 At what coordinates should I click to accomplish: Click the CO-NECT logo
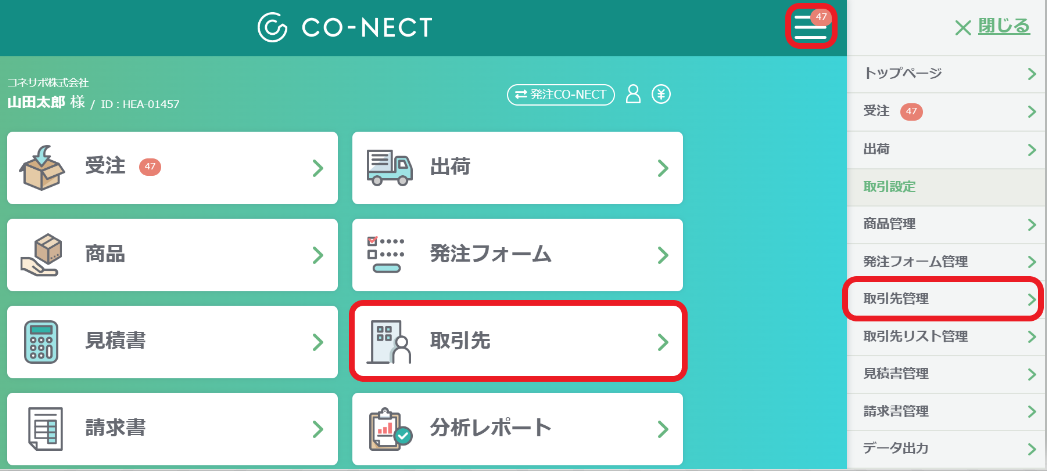[x=345, y=27]
